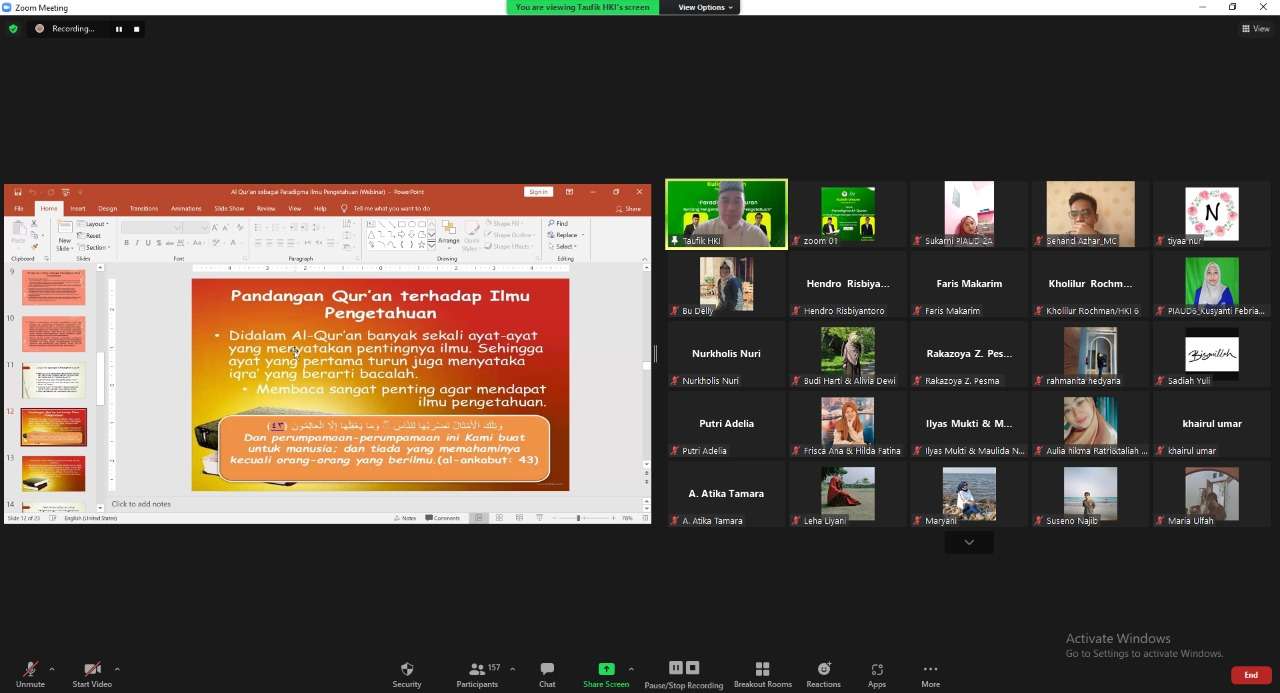The height and width of the screenshot is (693, 1280).
Task: Toggle Underline in shared PowerPoint ribbon
Action: tap(148, 243)
